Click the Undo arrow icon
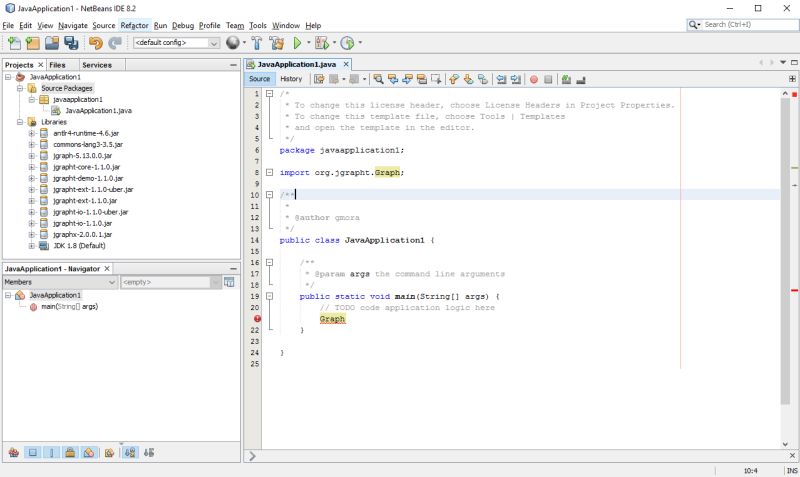The image size is (800, 477). coord(95,43)
